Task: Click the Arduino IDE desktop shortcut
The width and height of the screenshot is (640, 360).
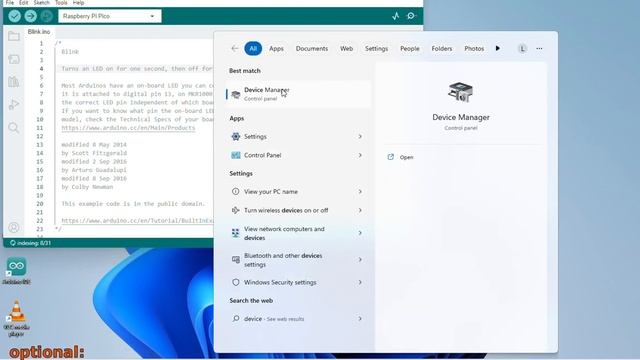Action: tap(16, 271)
